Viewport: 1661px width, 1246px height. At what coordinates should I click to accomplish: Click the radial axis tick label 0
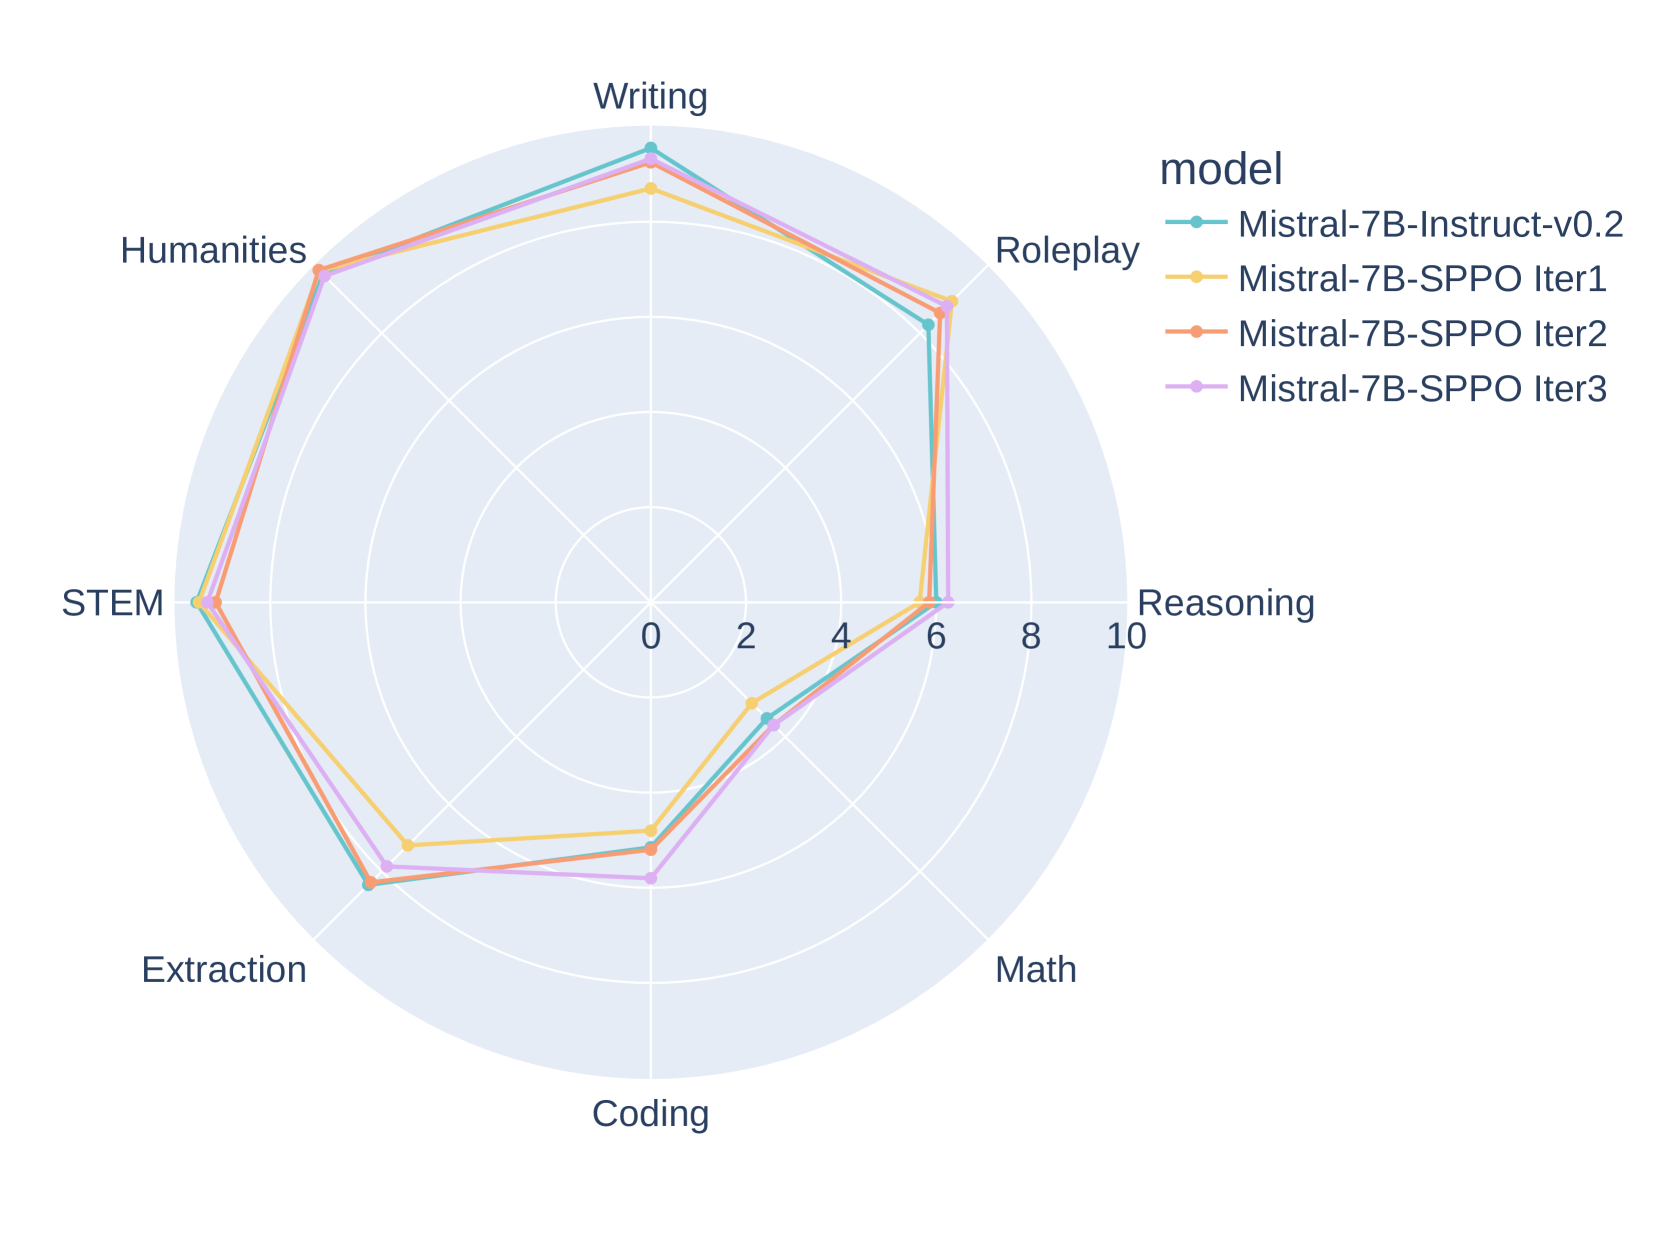(x=651, y=637)
